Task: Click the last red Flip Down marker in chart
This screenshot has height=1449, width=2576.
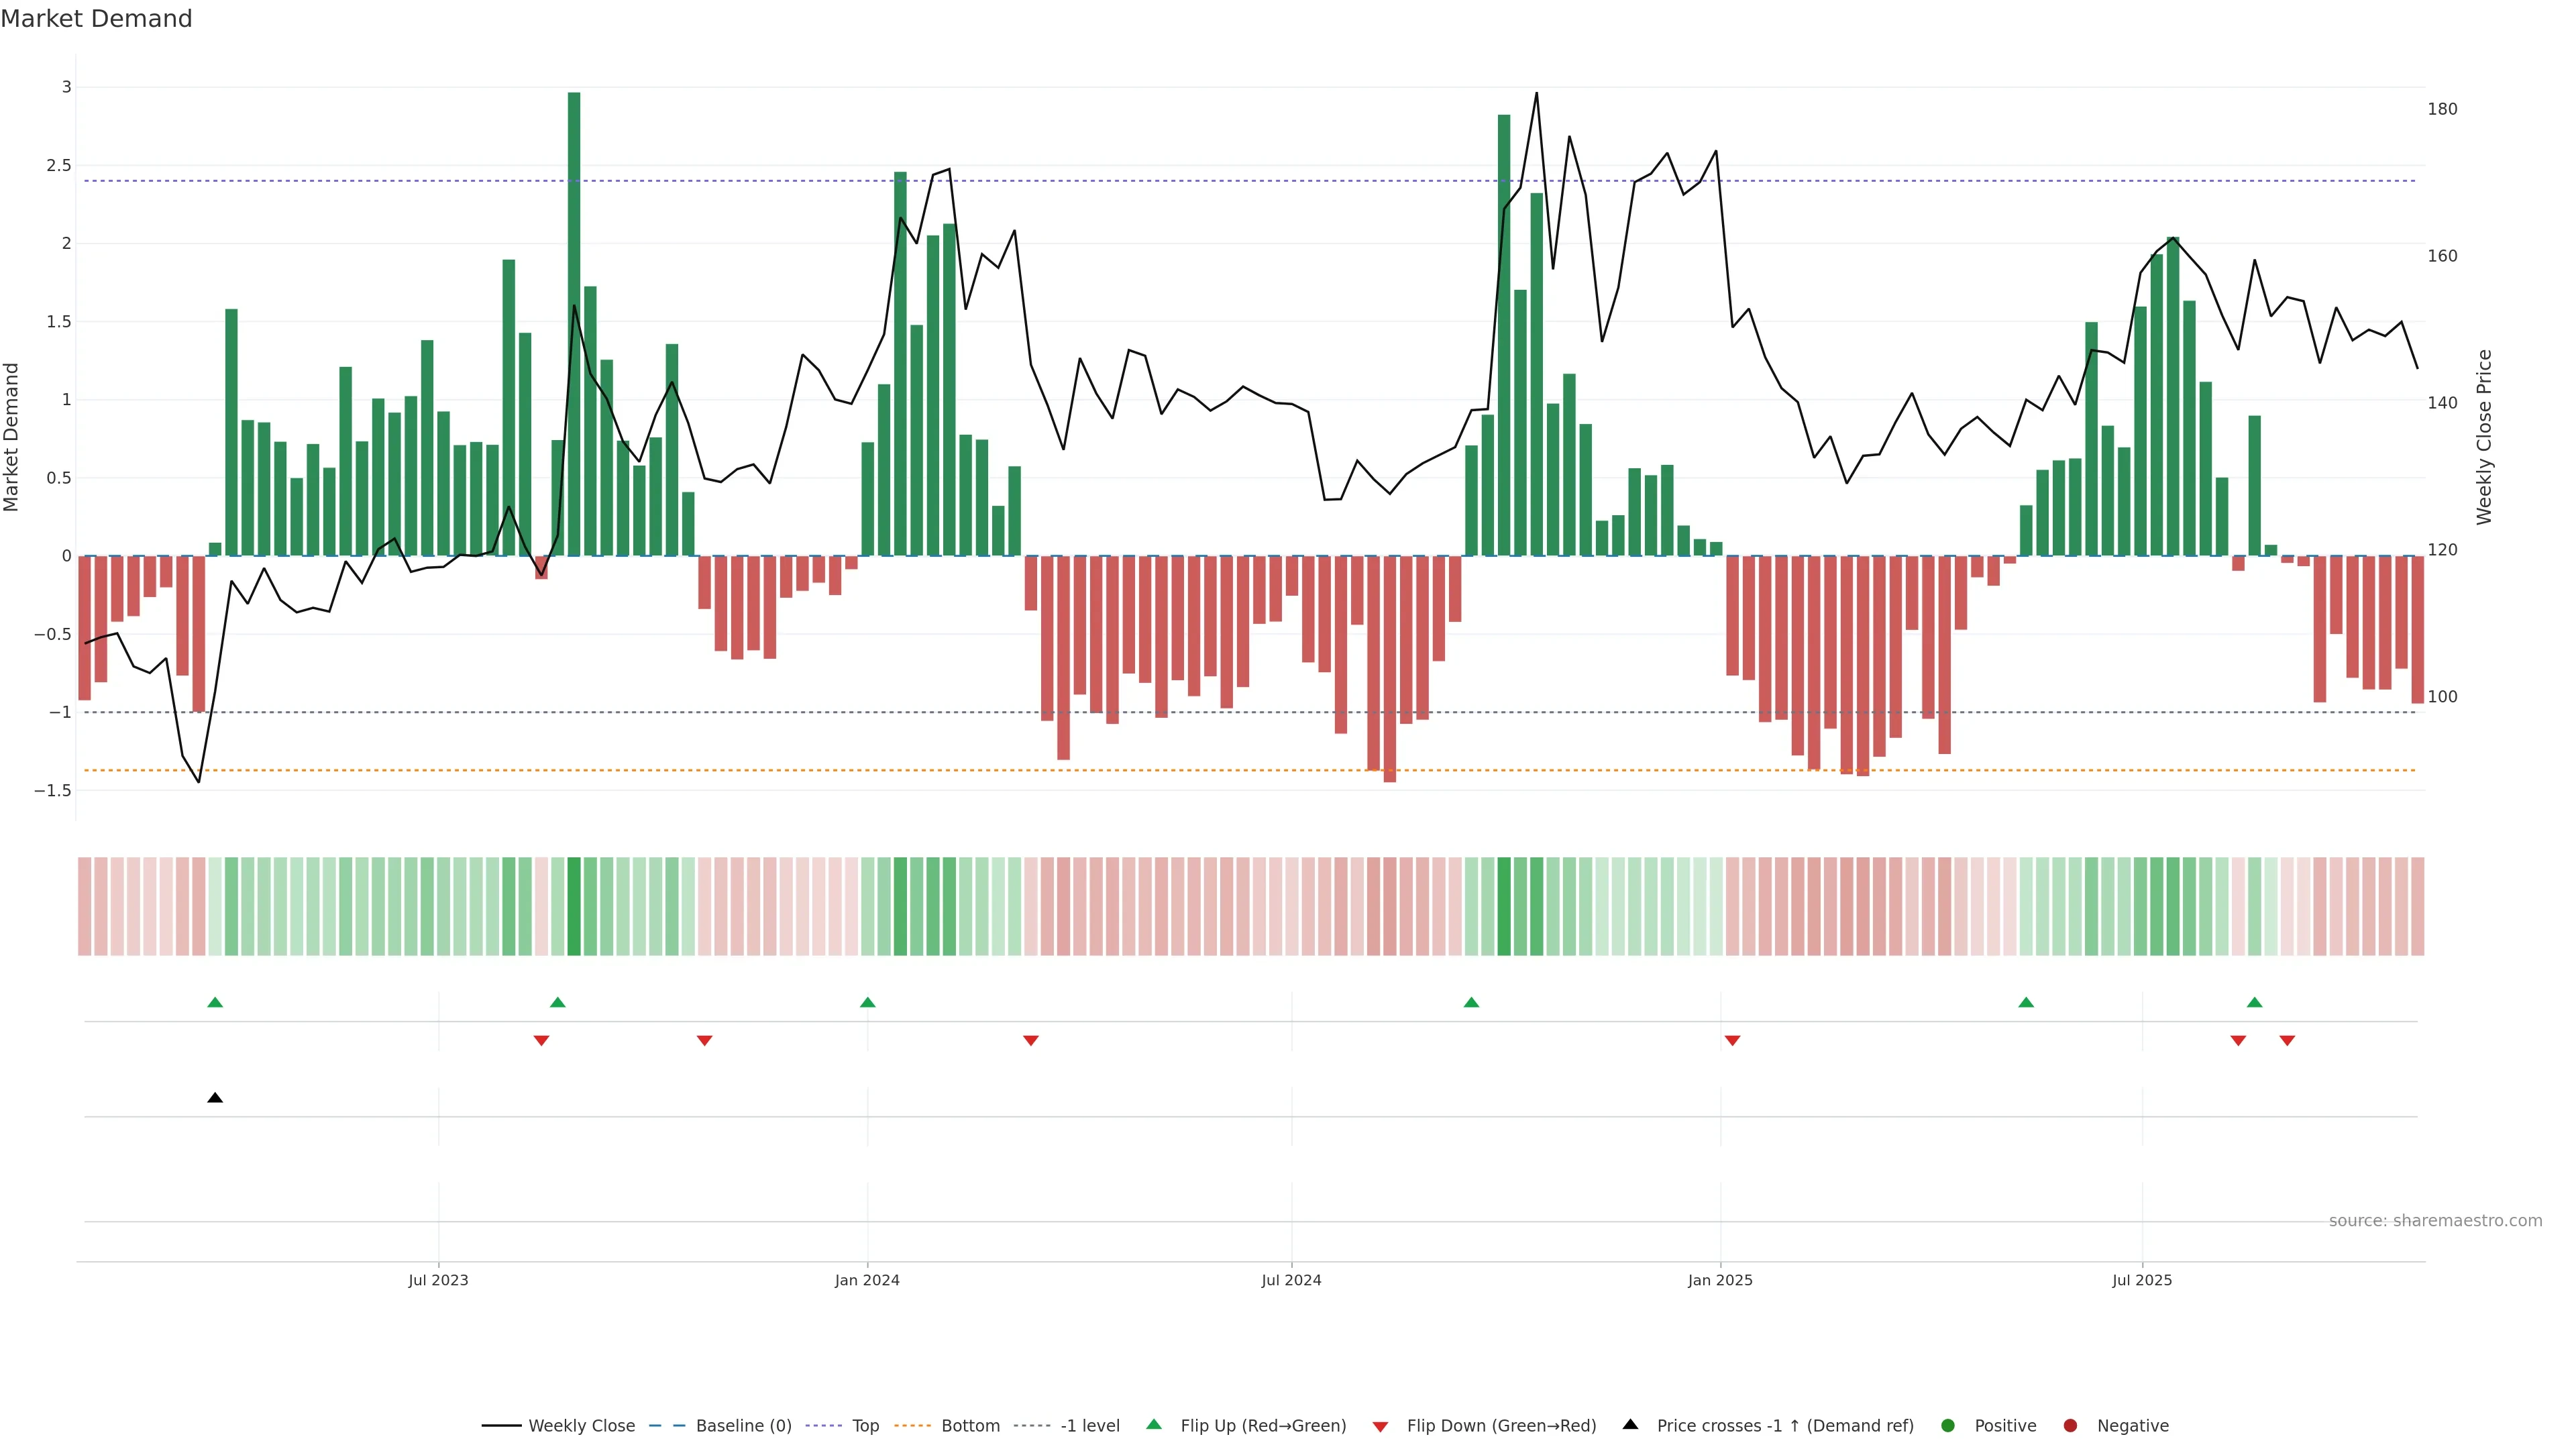Action: click(x=2287, y=1041)
